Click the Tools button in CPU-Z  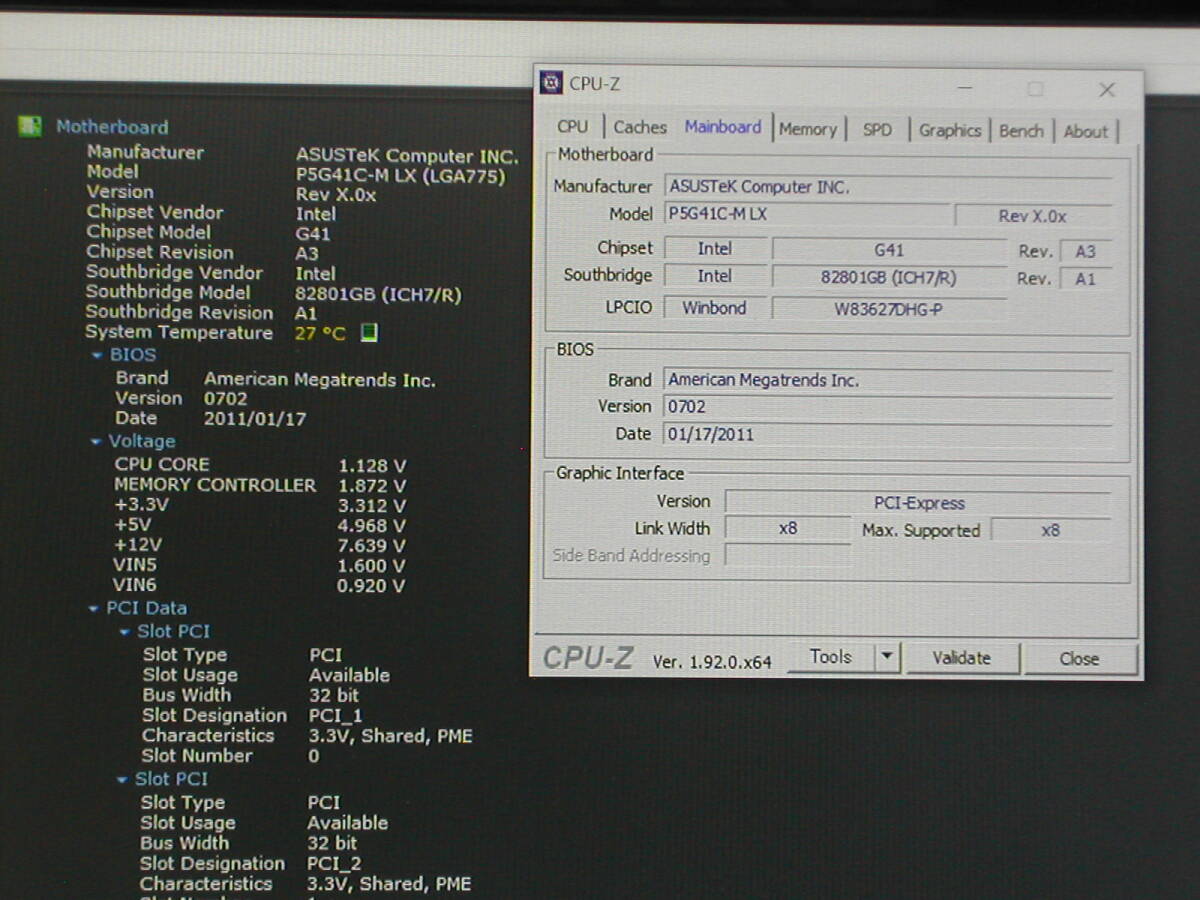830,657
